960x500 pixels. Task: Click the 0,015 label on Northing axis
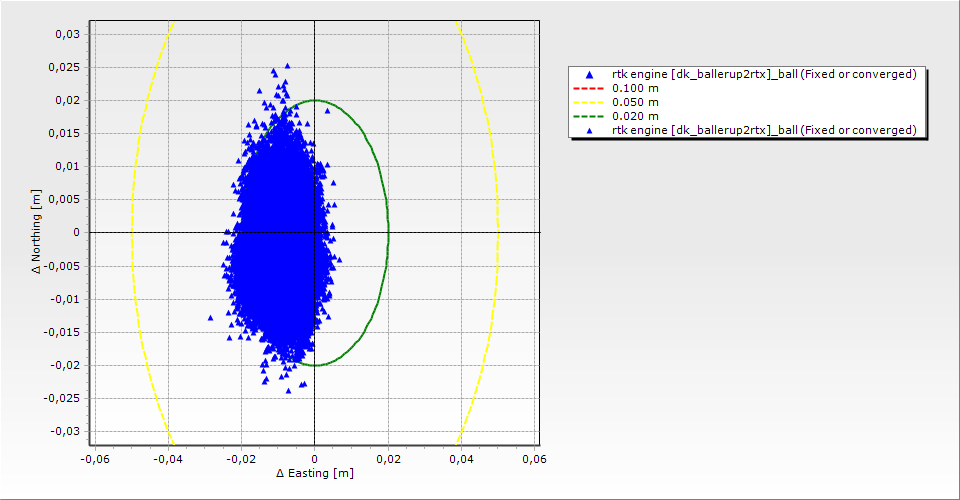(64, 133)
